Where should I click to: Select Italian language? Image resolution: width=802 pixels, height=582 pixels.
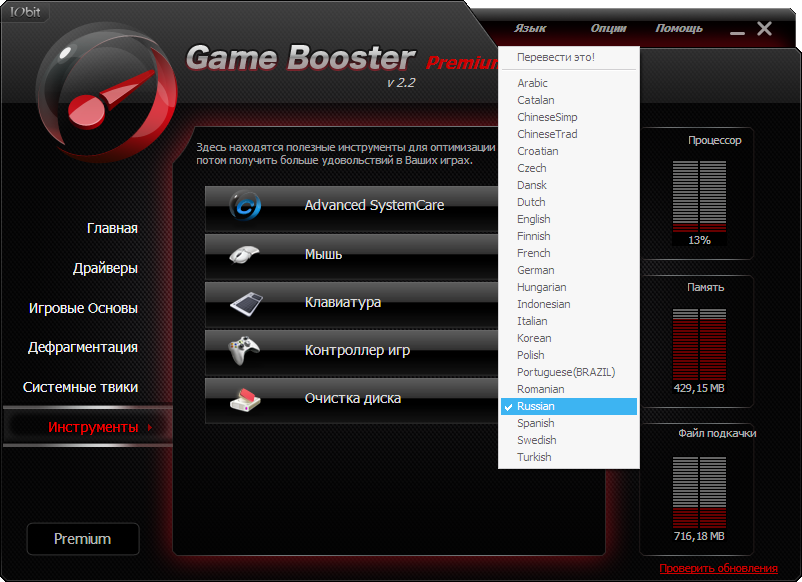coord(569,321)
